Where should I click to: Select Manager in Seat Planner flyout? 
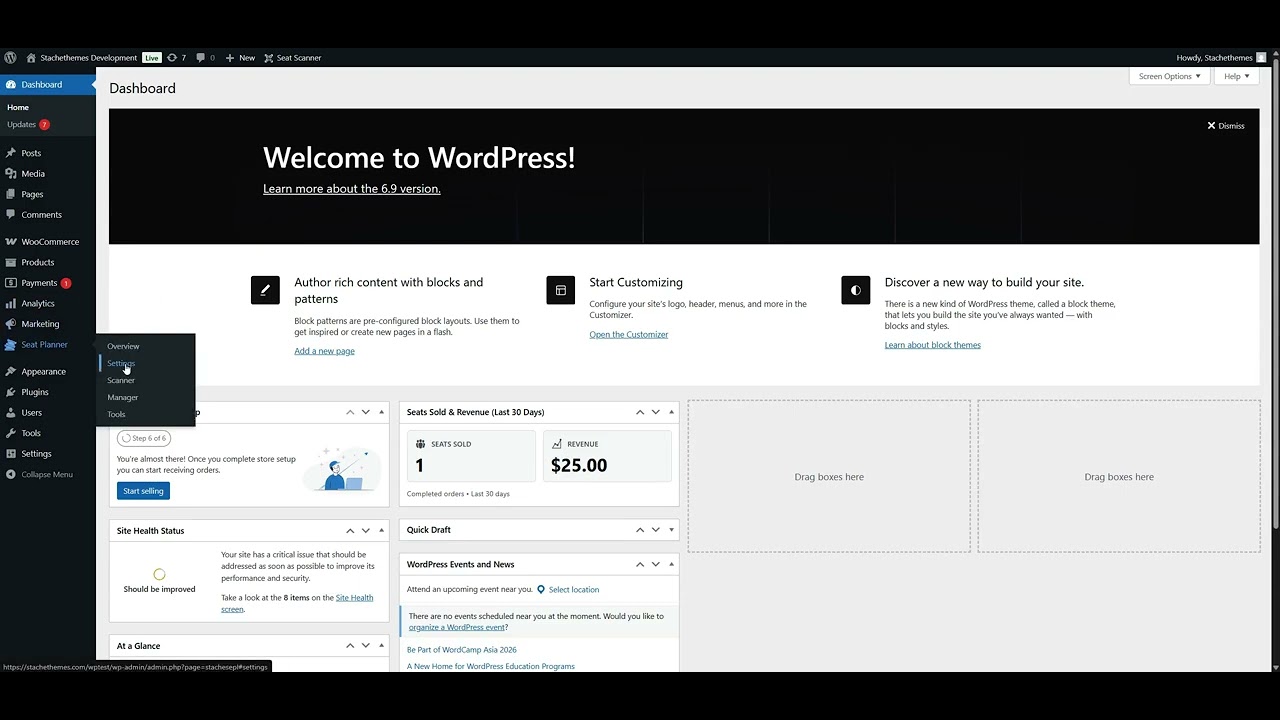click(x=123, y=397)
